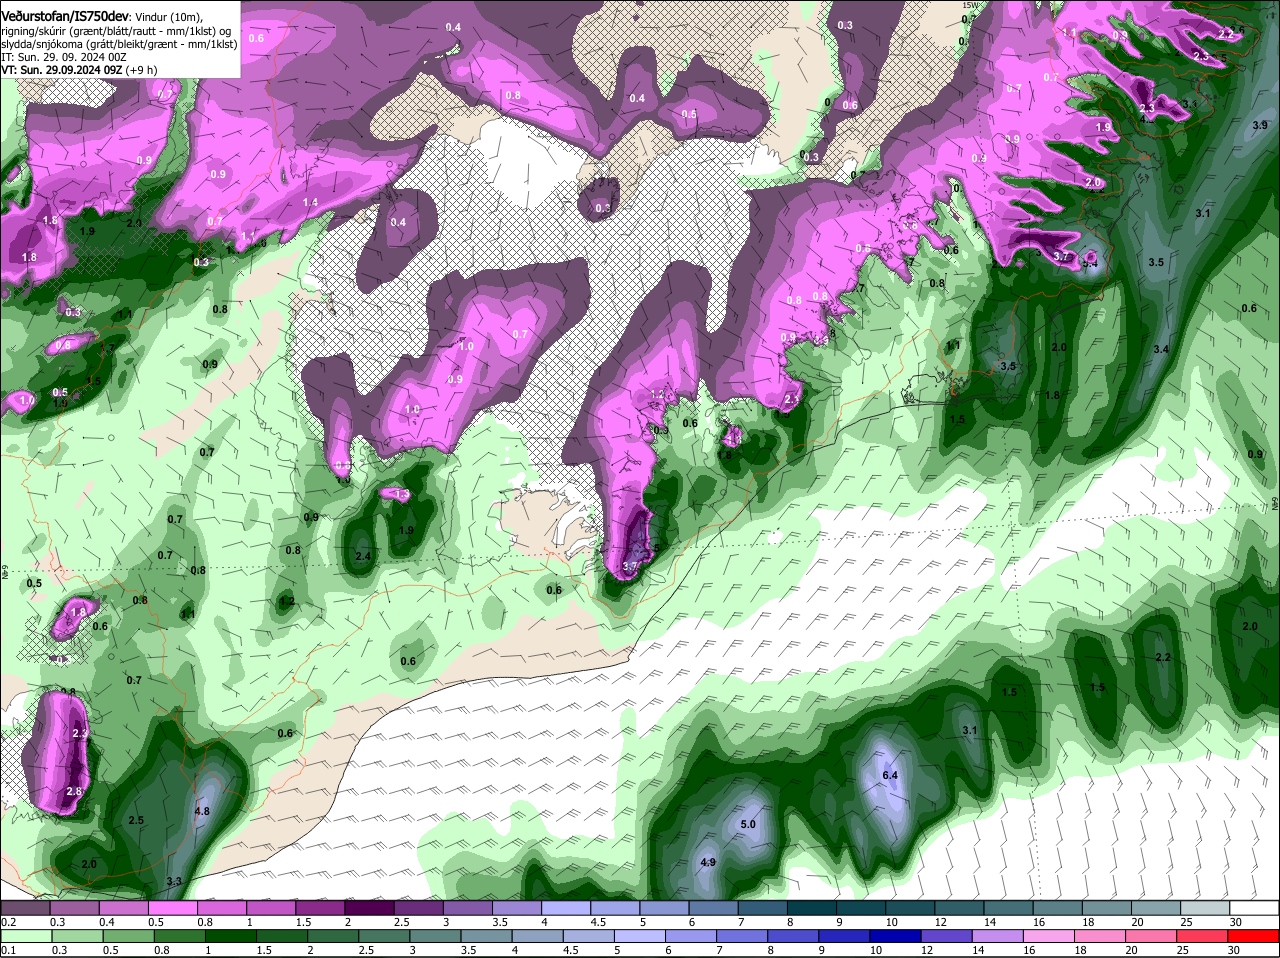Click the 4.8 precipitation value label
Image resolution: width=1280 pixels, height=958 pixels.
[x=202, y=811]
